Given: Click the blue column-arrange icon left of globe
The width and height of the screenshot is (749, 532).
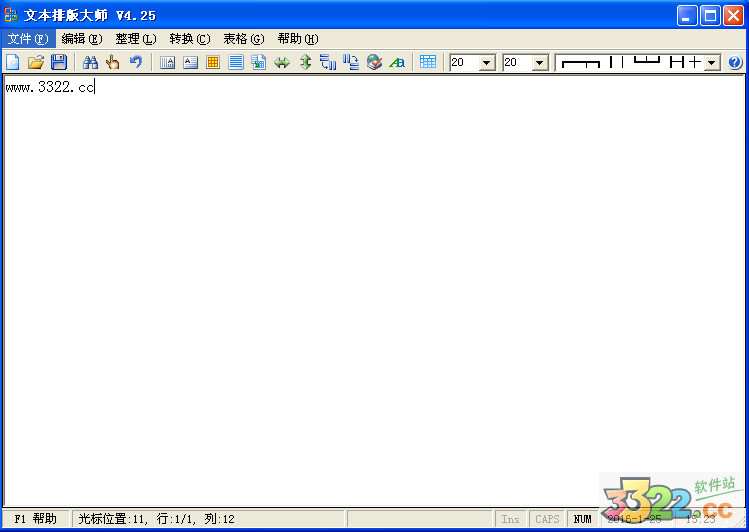Looking at the screenshot, I should tap(328, 62).
